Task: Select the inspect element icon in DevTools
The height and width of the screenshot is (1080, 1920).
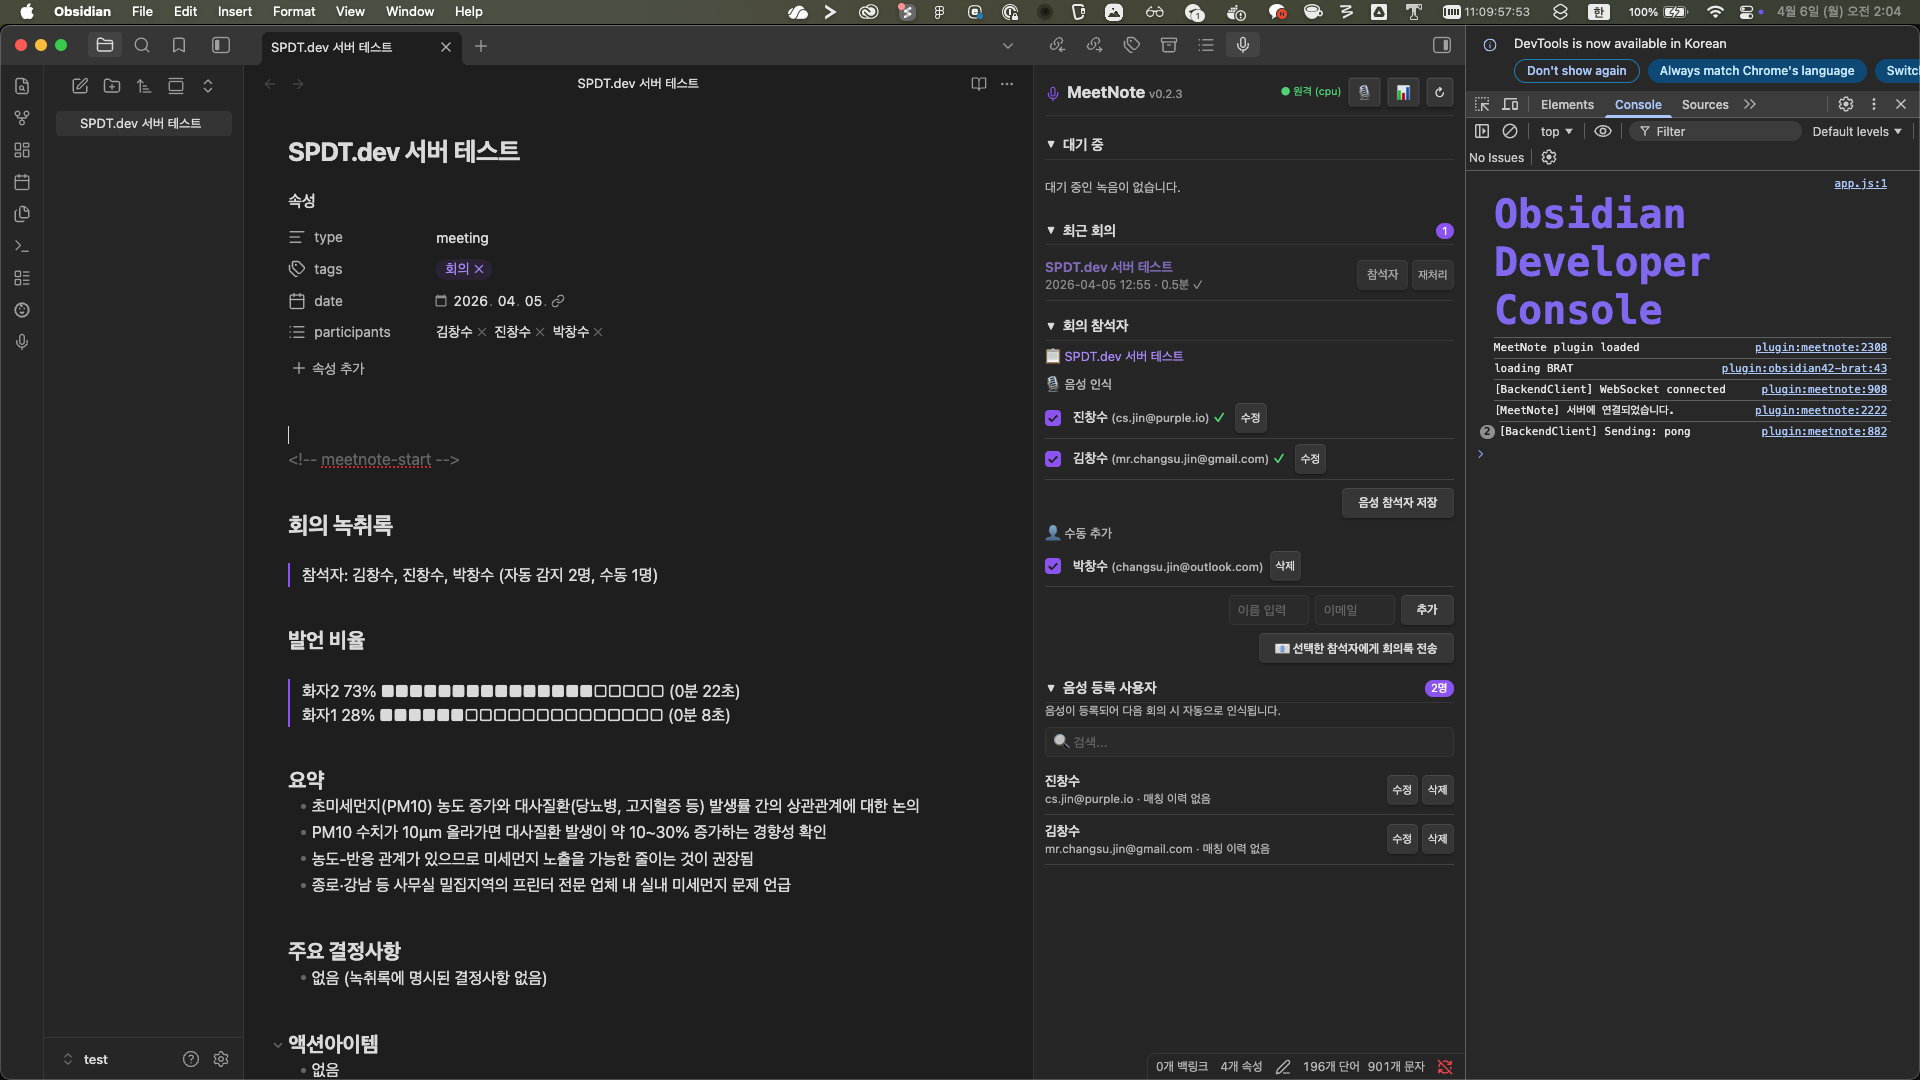Action: click(x=1481, y=104)
